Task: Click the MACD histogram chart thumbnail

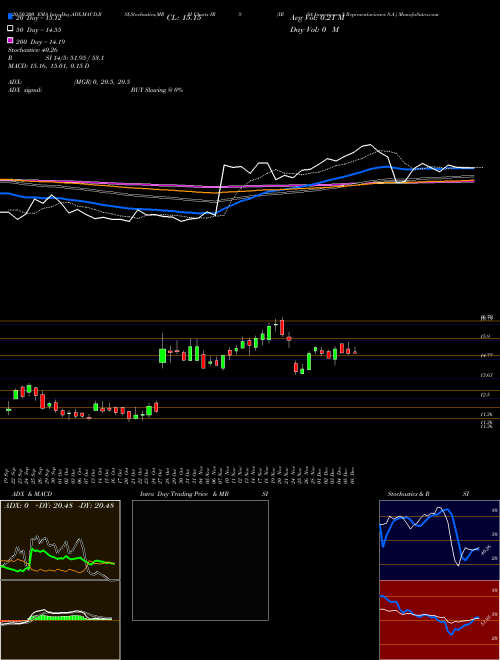Action: [60, 620]
